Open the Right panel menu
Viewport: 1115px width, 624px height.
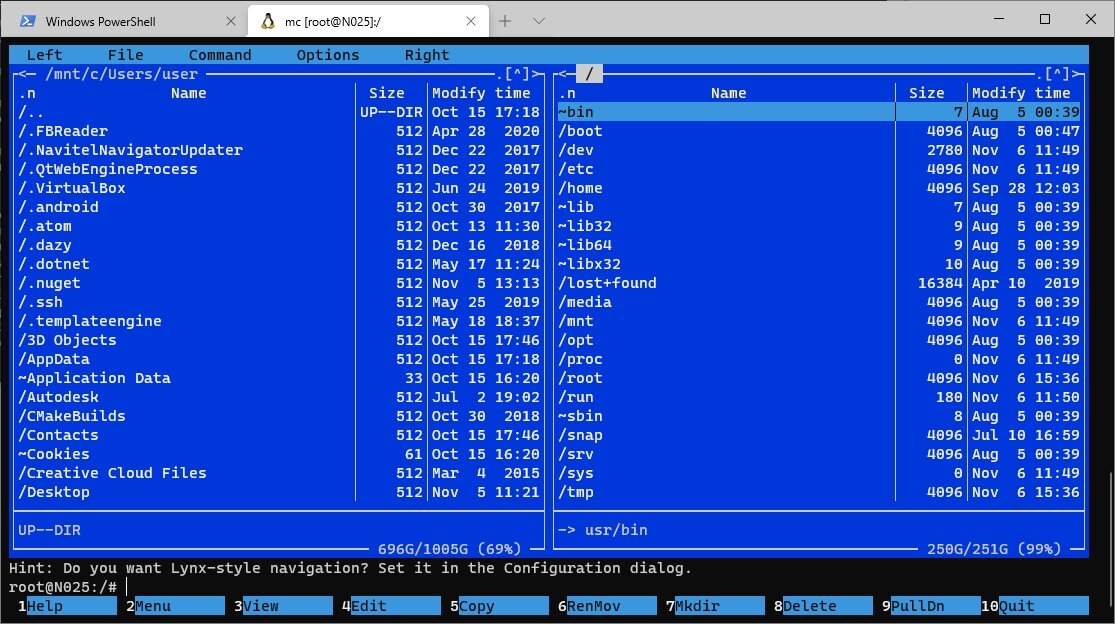[427, 55]
